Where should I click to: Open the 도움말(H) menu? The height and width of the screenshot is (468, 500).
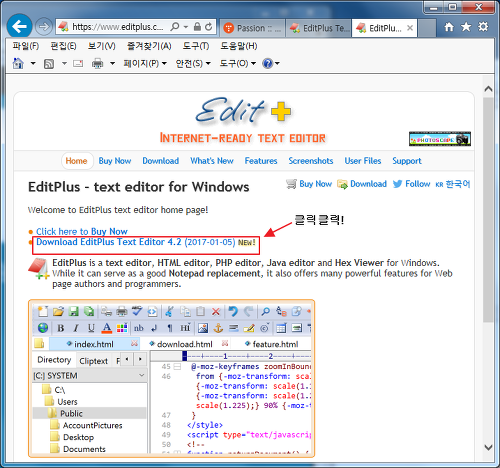[x=239, y=46]
